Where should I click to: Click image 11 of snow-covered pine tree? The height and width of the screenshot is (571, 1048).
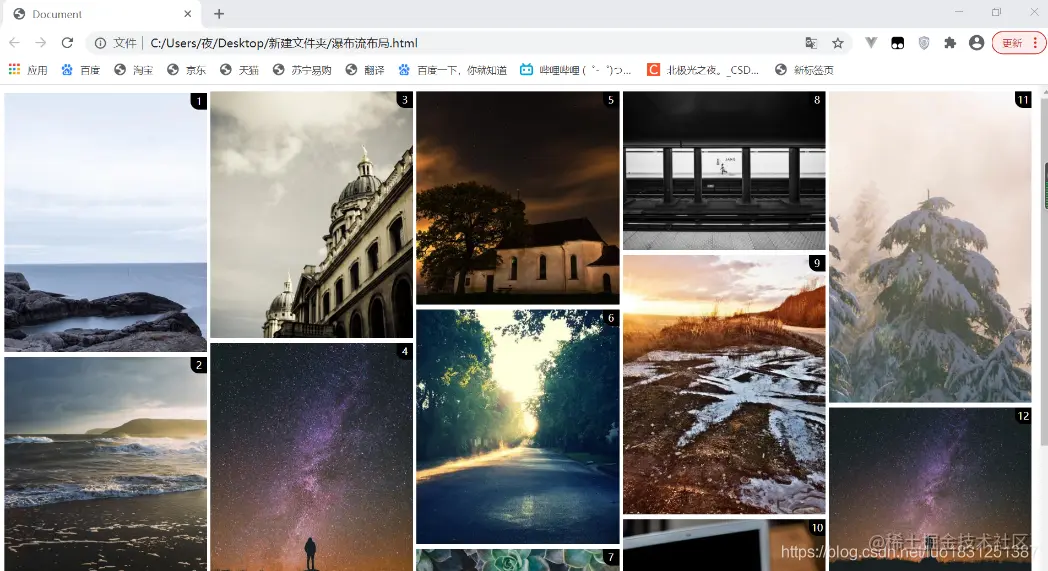pyautogui.click(x=930, y=247)
